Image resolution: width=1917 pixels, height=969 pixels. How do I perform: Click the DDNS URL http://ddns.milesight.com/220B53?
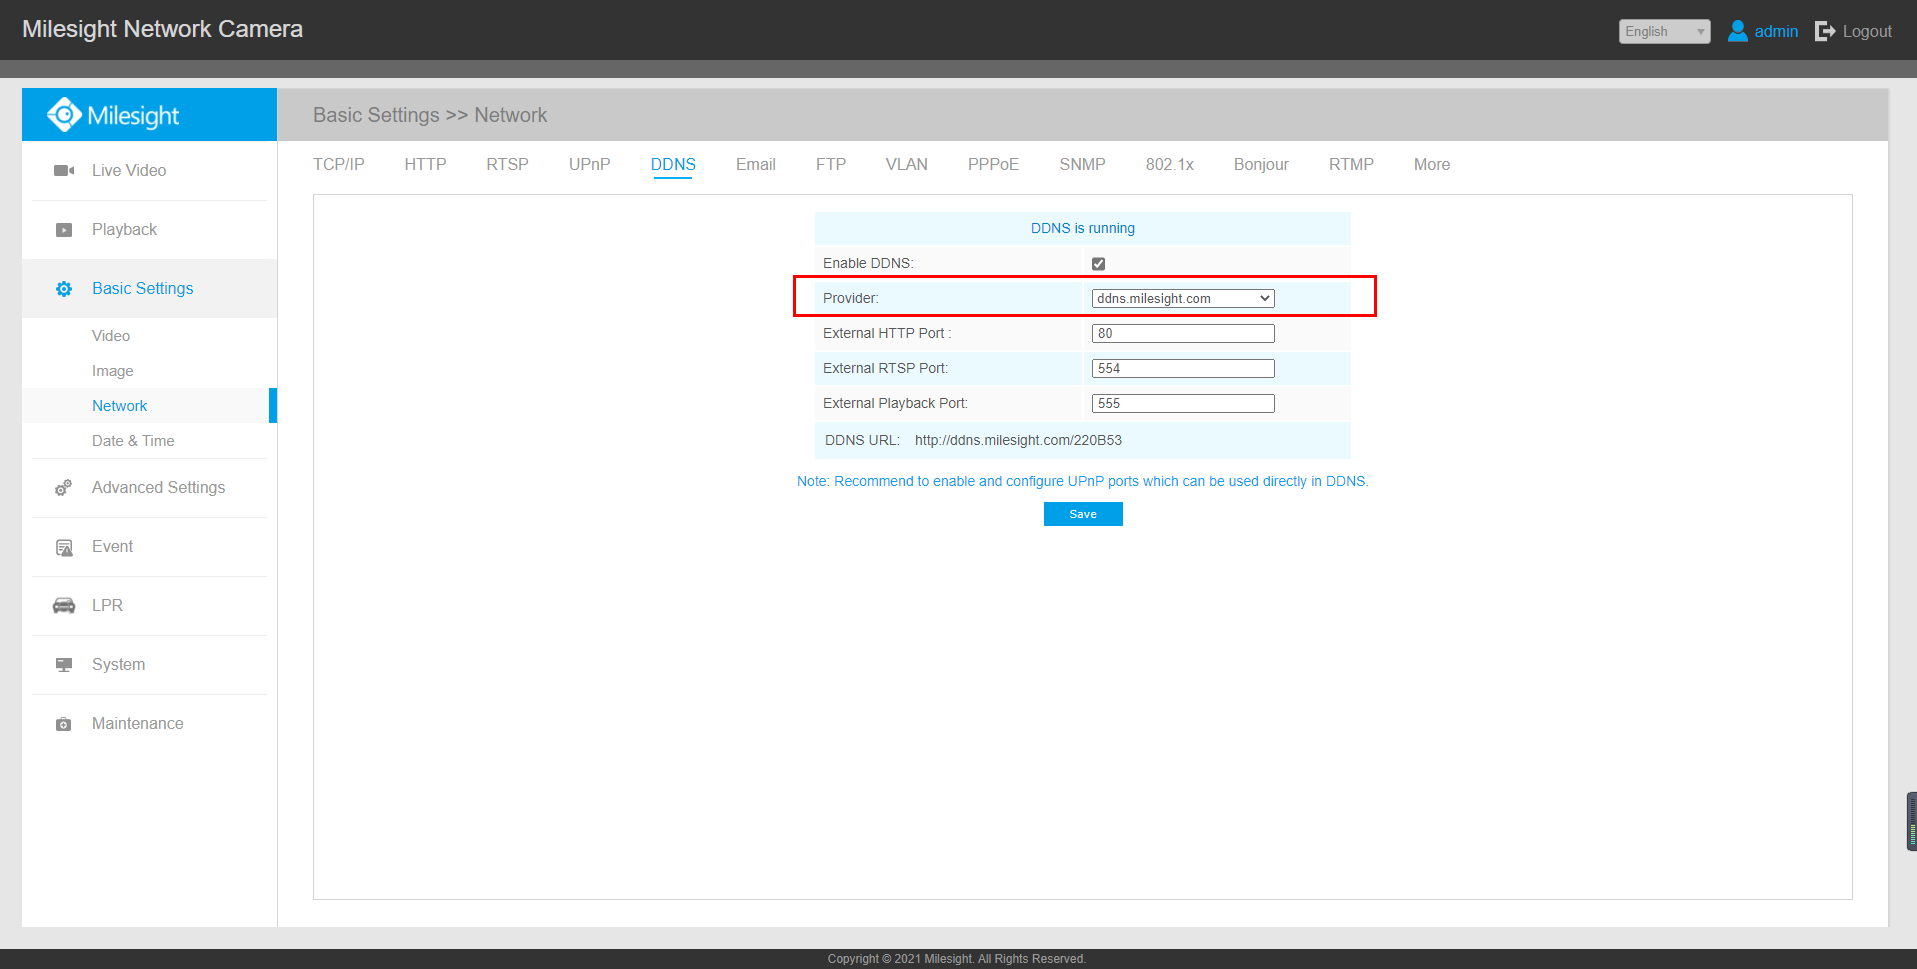pos(1018,441)
